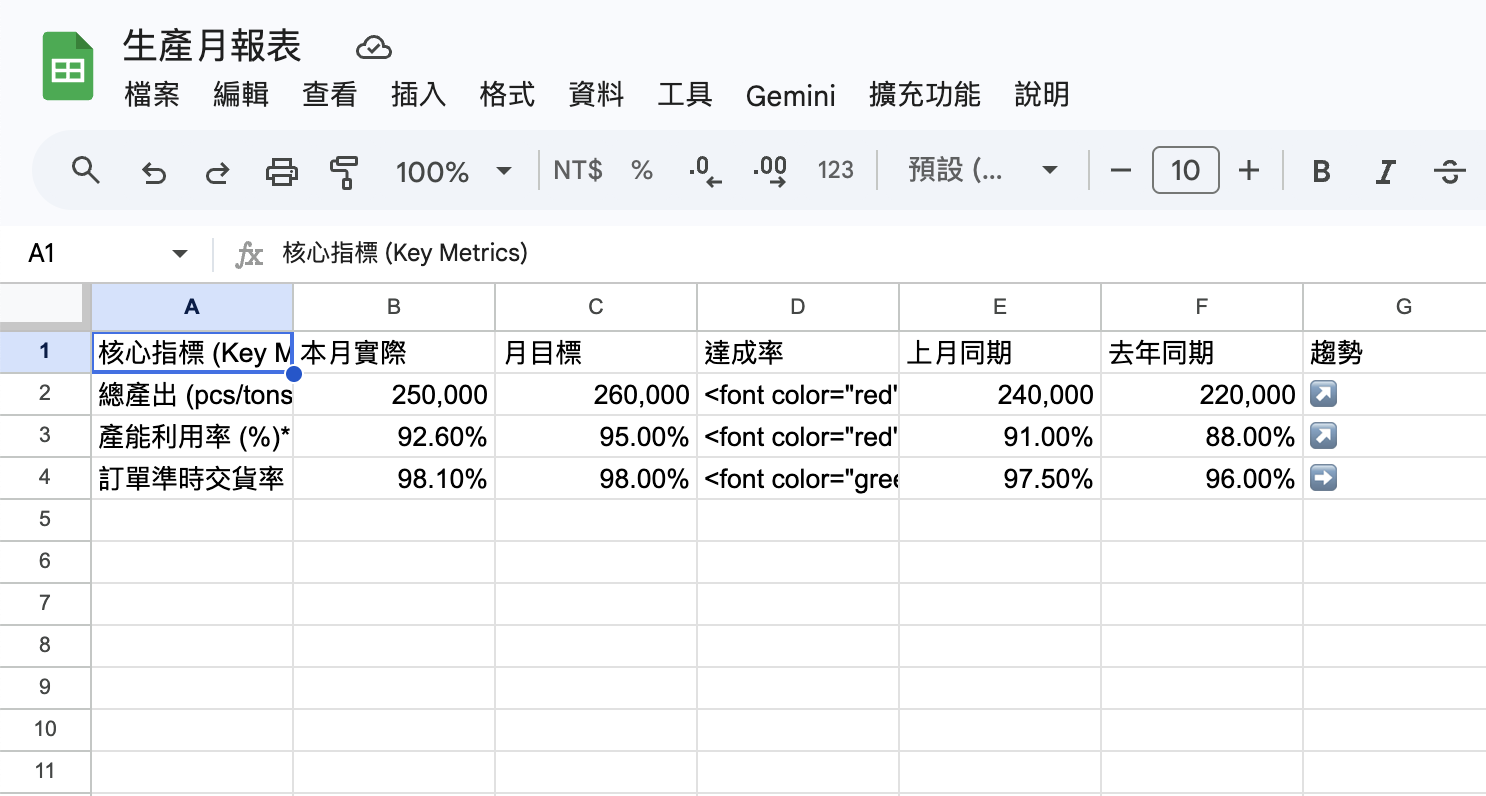Increase font size with the plus button
Image resolution: width=1486 pixels, height=796 pixels.
(x=1249, y=170)
